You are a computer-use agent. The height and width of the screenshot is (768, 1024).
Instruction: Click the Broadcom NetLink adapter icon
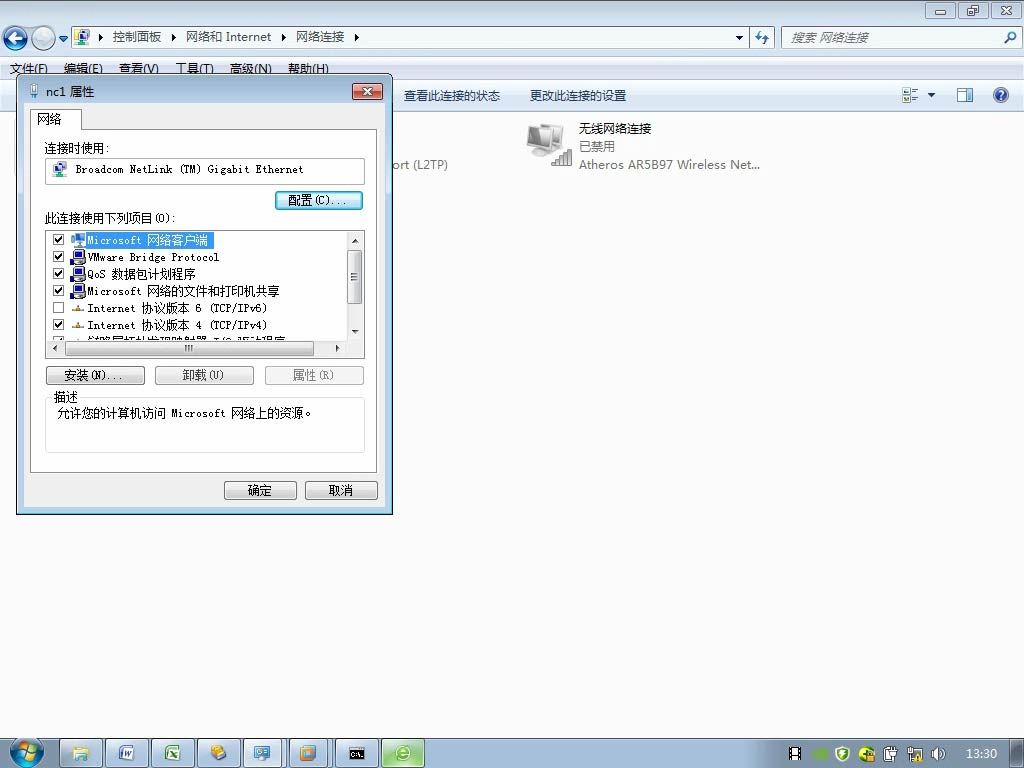[x=60, y=170]
